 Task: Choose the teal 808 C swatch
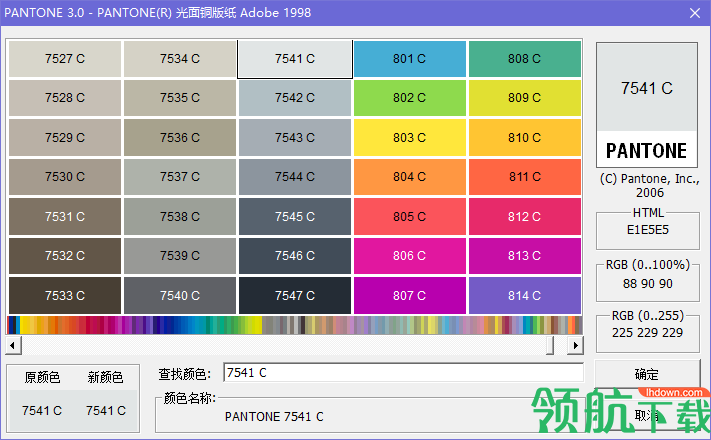tap(525, 59)
